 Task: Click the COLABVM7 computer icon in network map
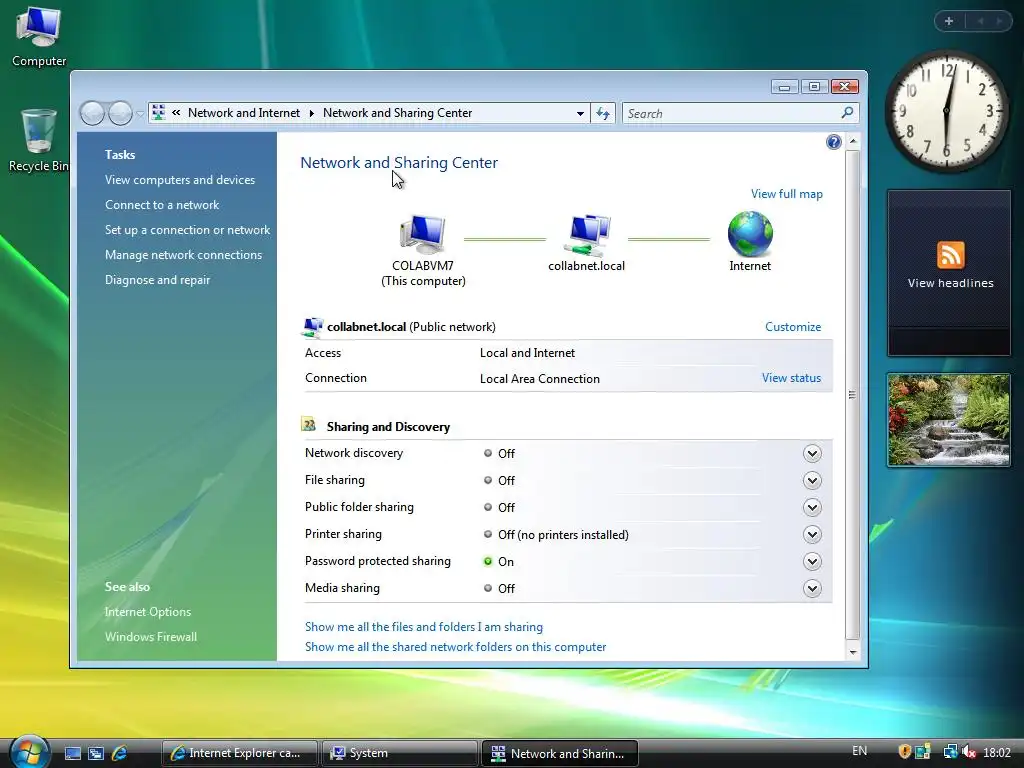point(423,234)
